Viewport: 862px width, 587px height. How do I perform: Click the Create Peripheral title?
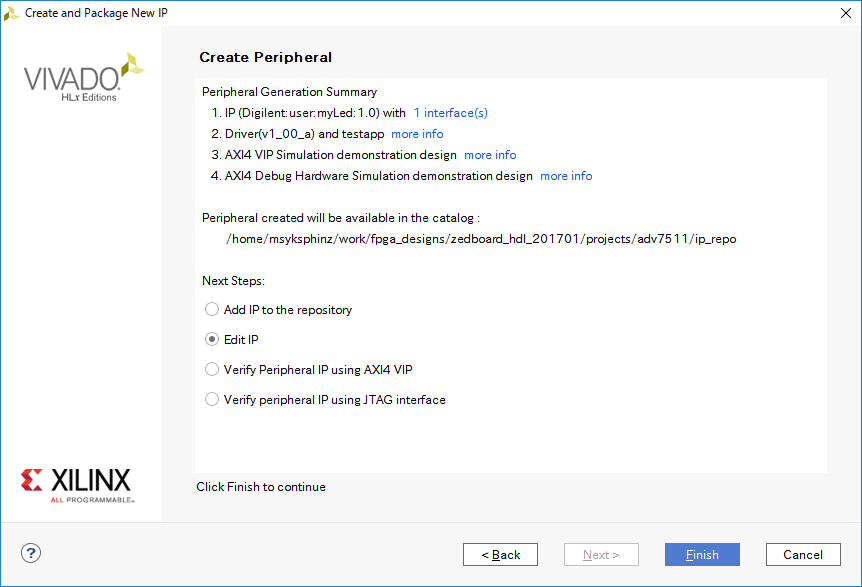coord(266,57)
